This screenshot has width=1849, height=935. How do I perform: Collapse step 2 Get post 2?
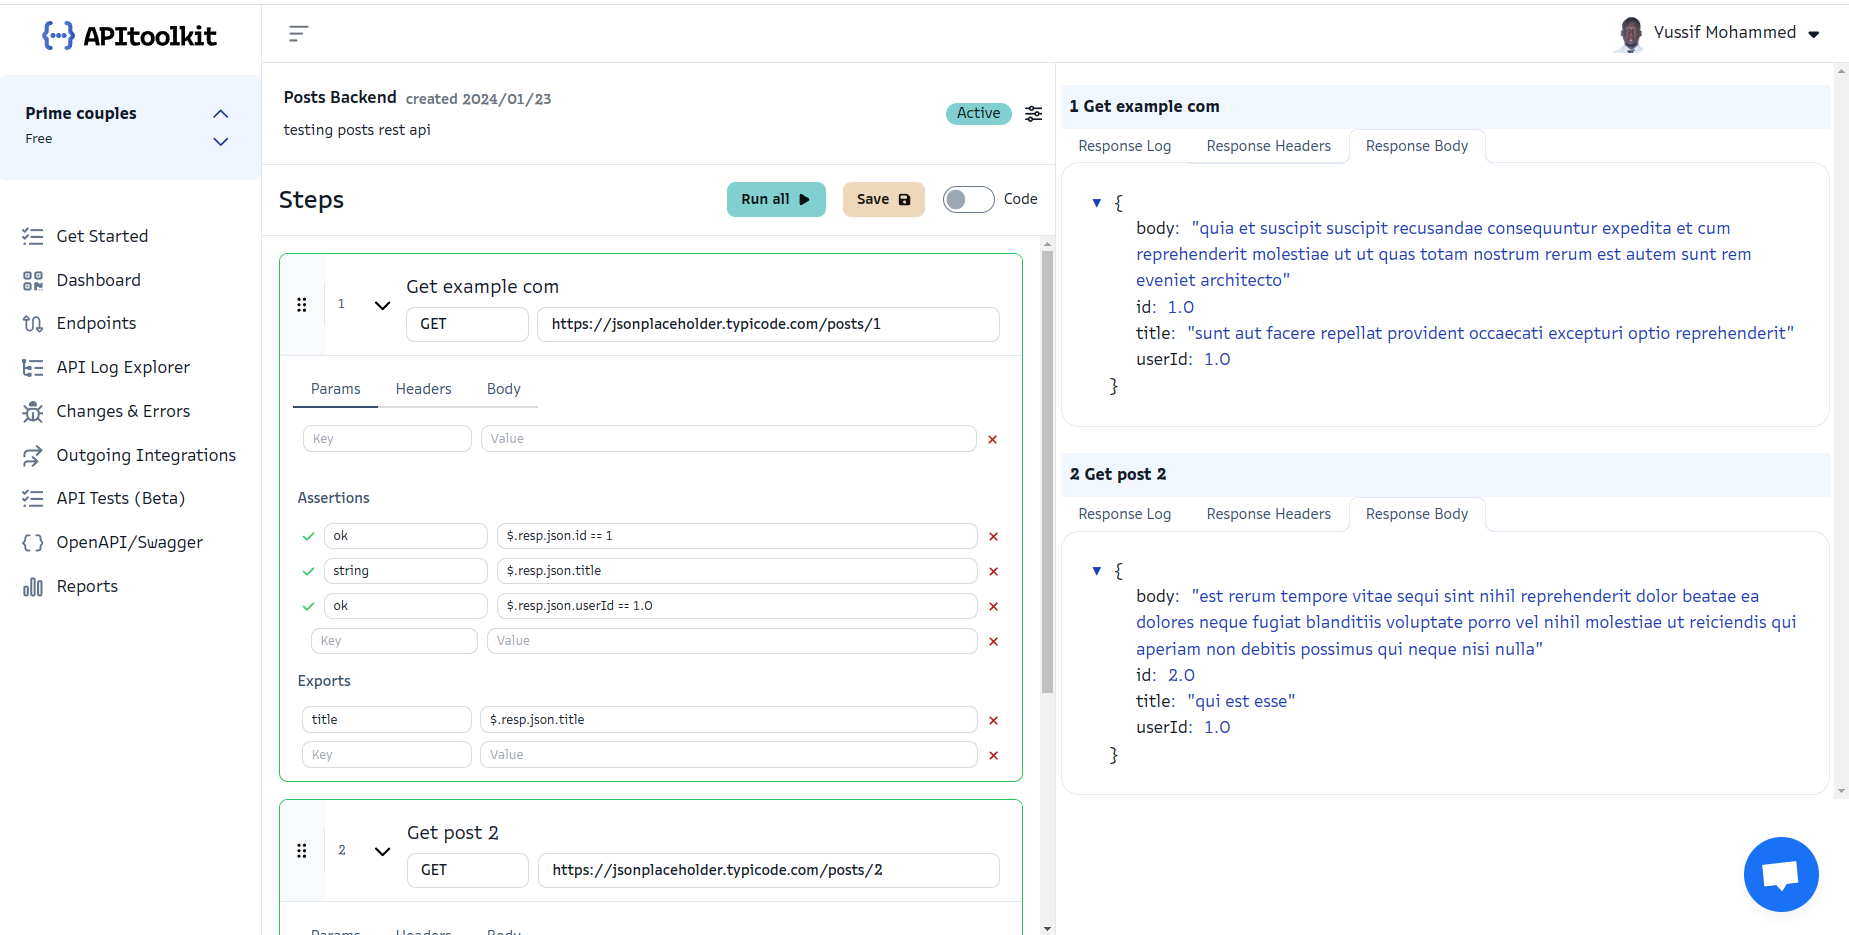click(x=382, y=851)
